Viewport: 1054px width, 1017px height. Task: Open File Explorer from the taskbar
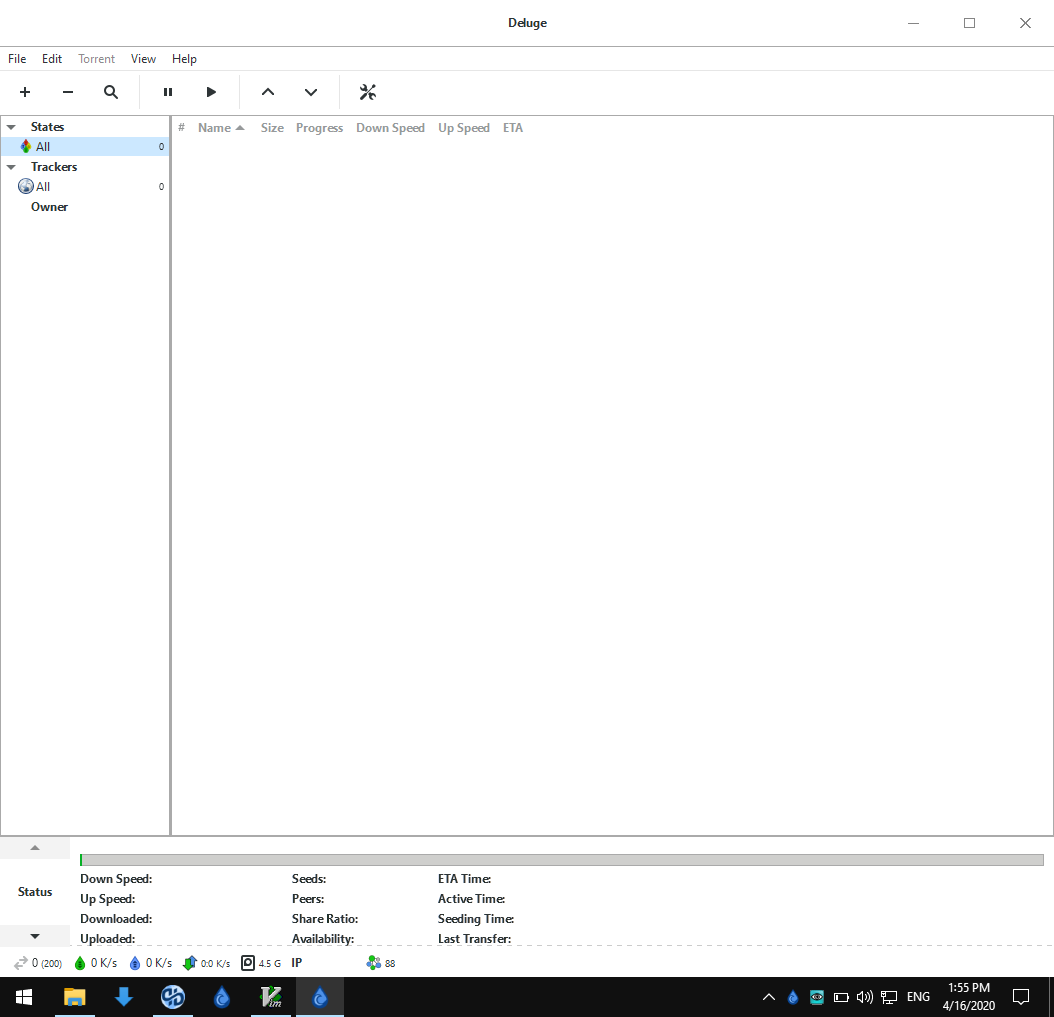pyautogui.click(x=75, y=997)
